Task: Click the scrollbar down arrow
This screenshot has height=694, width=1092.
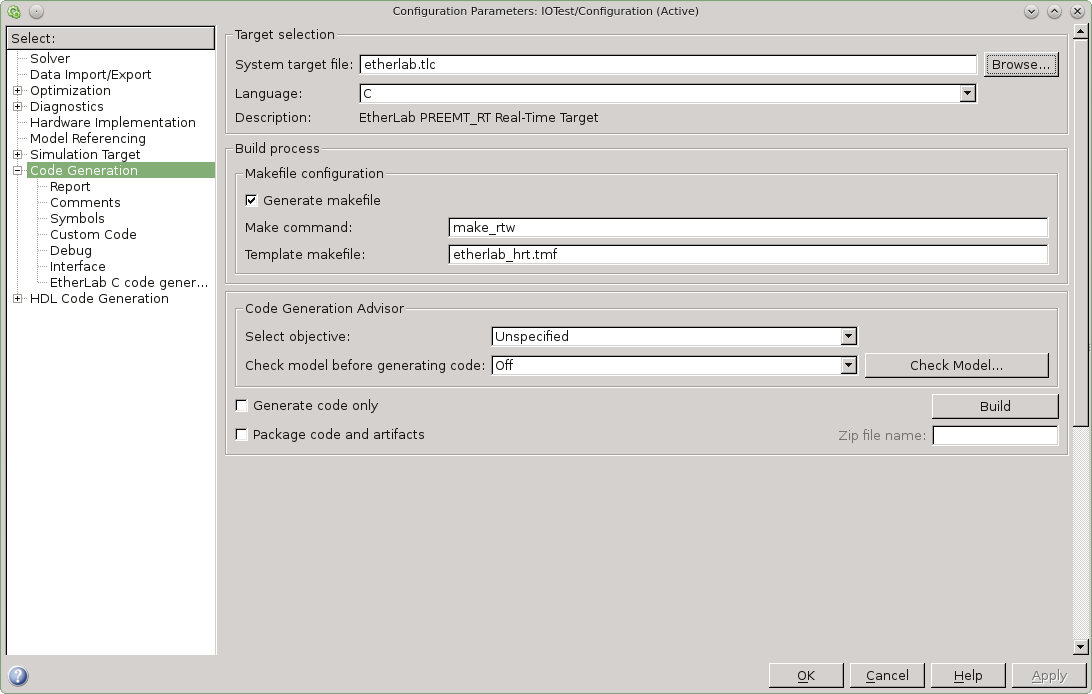Action: point(1081,647)
